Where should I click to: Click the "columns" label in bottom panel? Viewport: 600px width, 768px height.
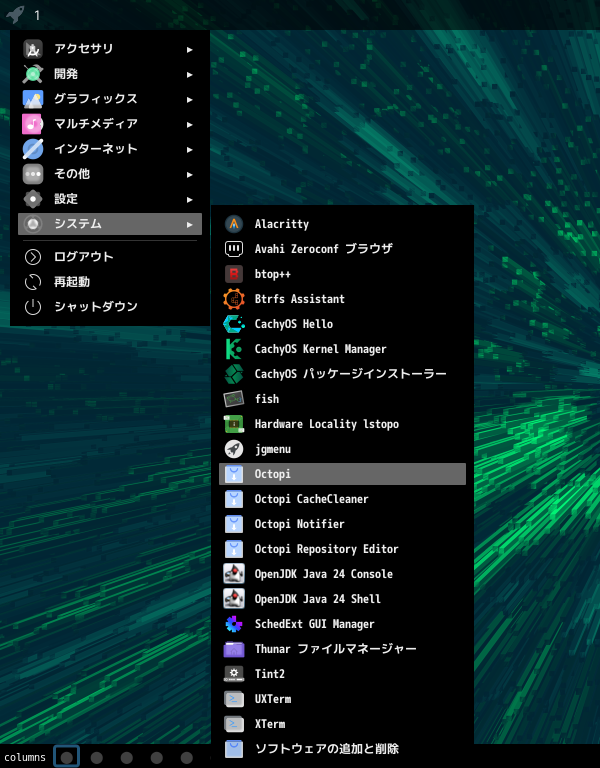point(25,758)
